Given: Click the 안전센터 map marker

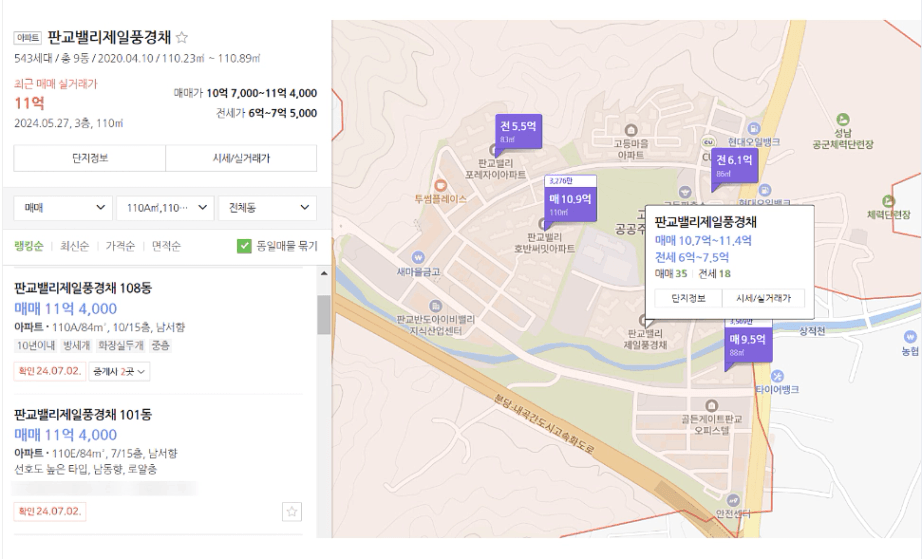Looking at the screenshot, I should [733, 500].
